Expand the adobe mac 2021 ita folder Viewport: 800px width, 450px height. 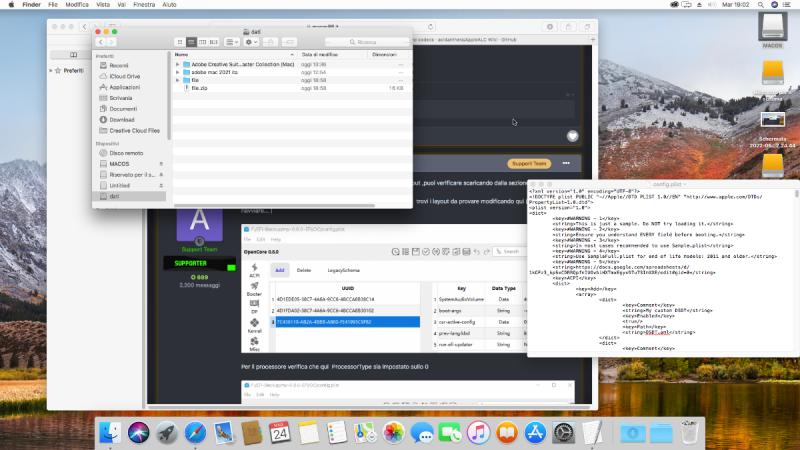coord(178,72)
